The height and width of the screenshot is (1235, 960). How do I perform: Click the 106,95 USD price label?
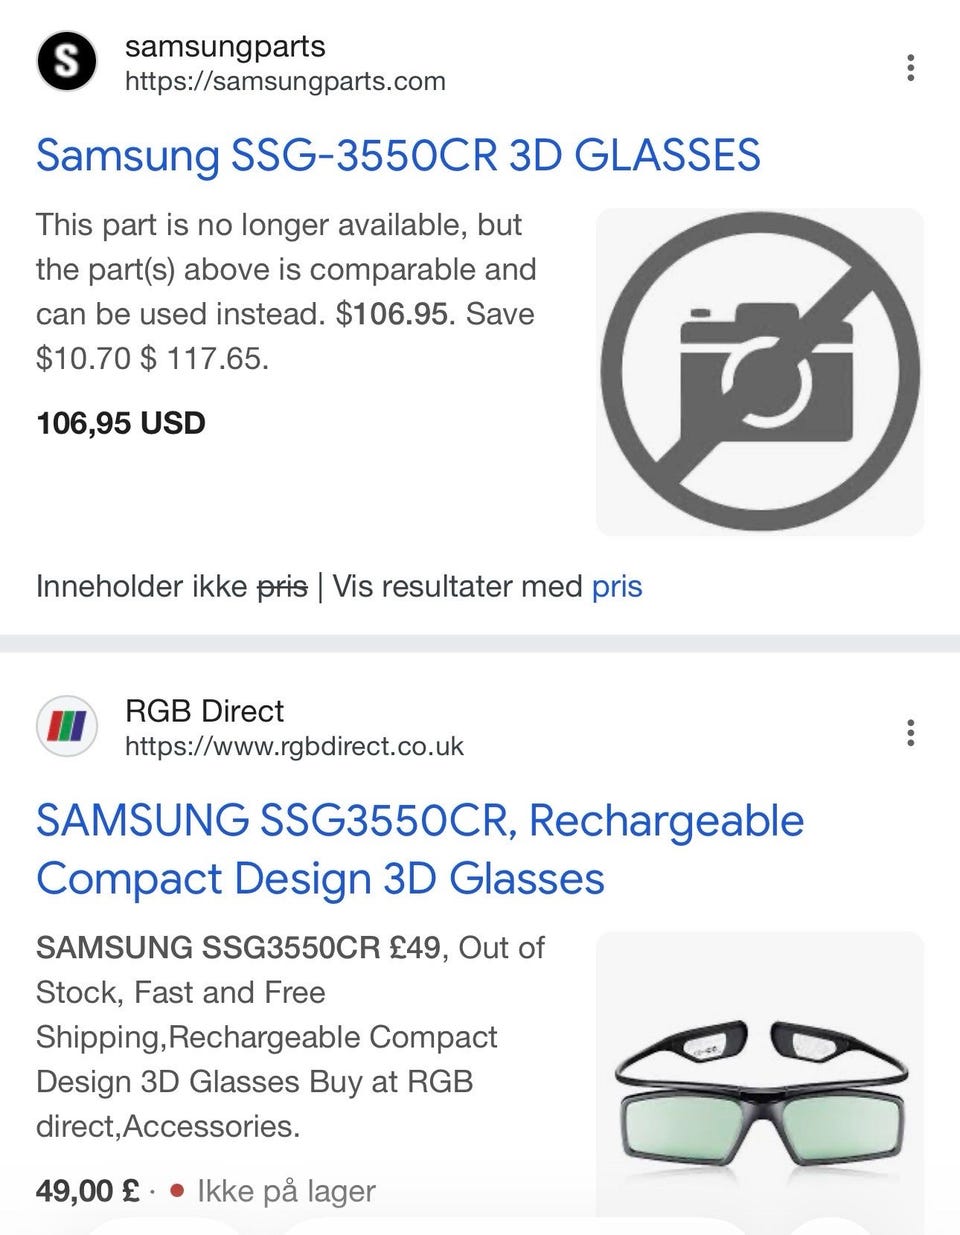(x=121, y=423)
